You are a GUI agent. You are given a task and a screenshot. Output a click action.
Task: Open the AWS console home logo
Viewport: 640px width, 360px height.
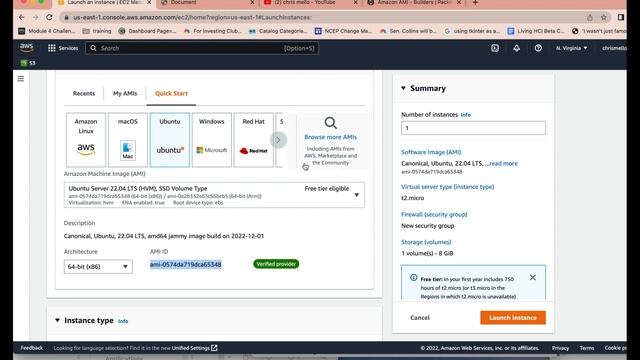point(27,47)
